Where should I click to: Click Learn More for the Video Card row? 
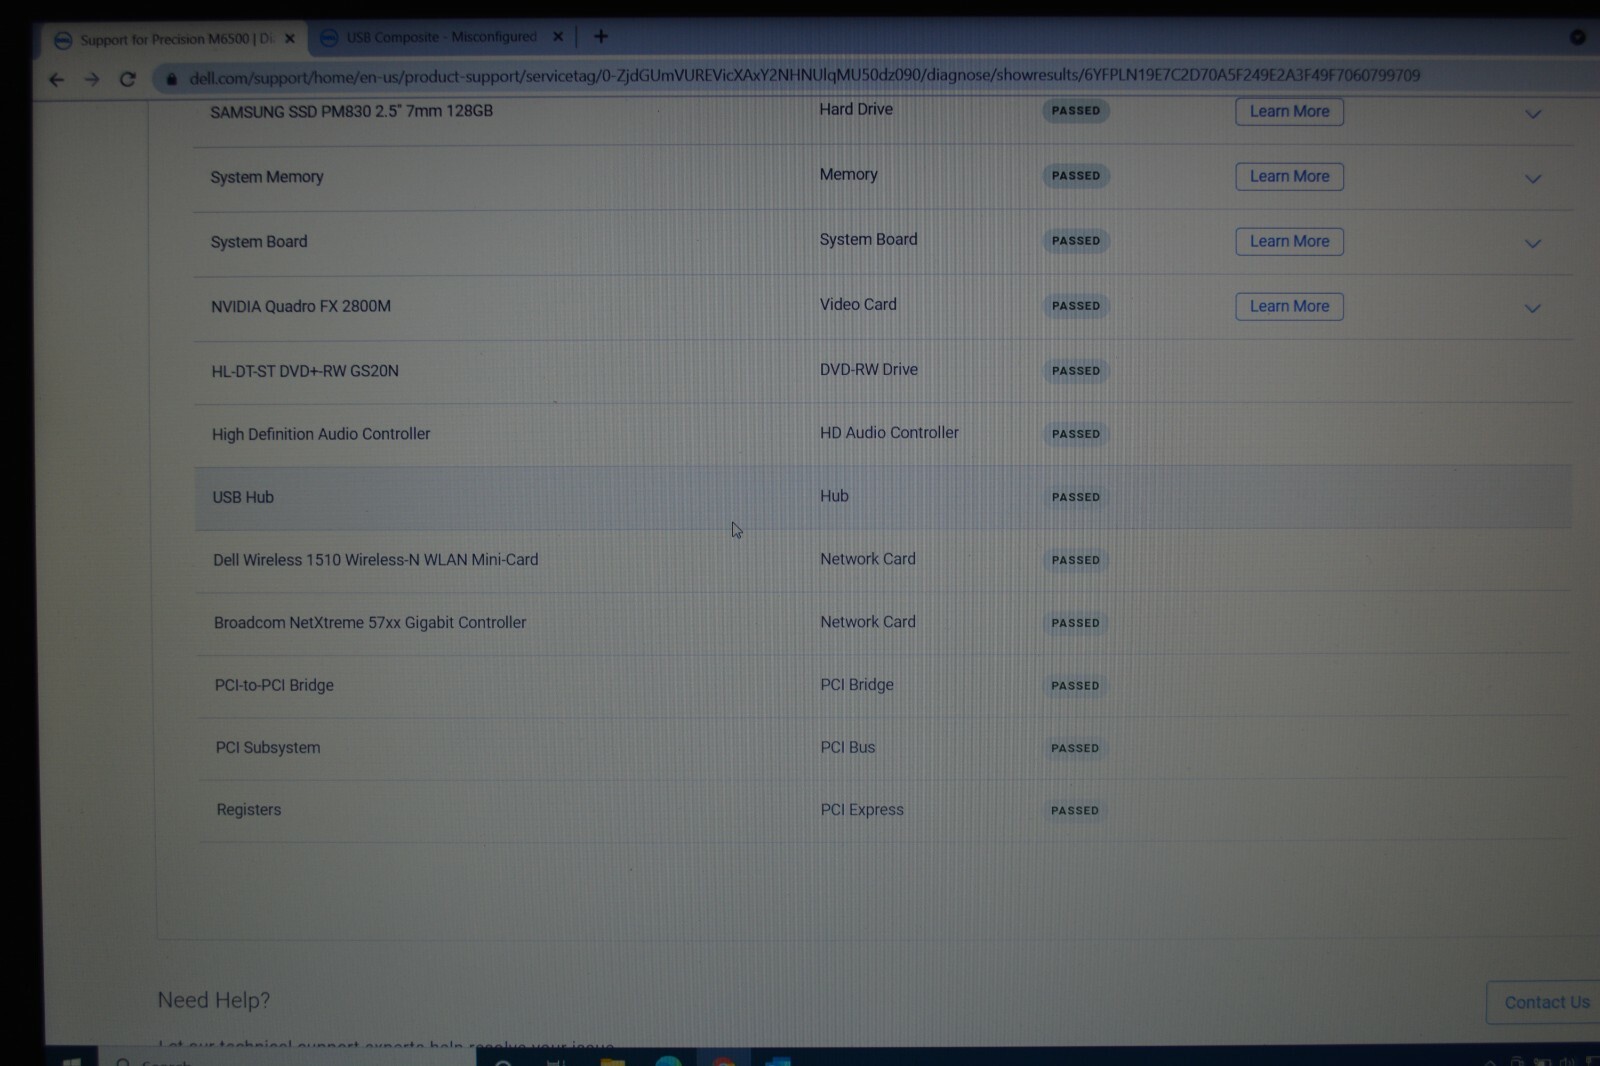1289,306
